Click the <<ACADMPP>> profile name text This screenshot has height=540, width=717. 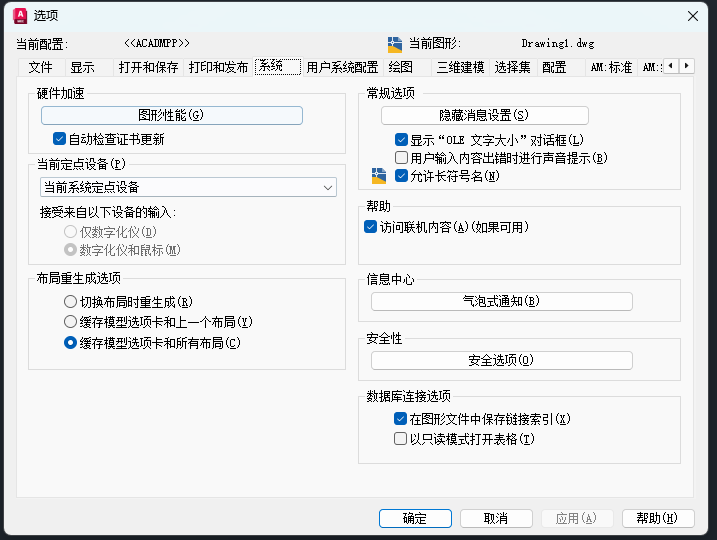(x=157, y=43)
